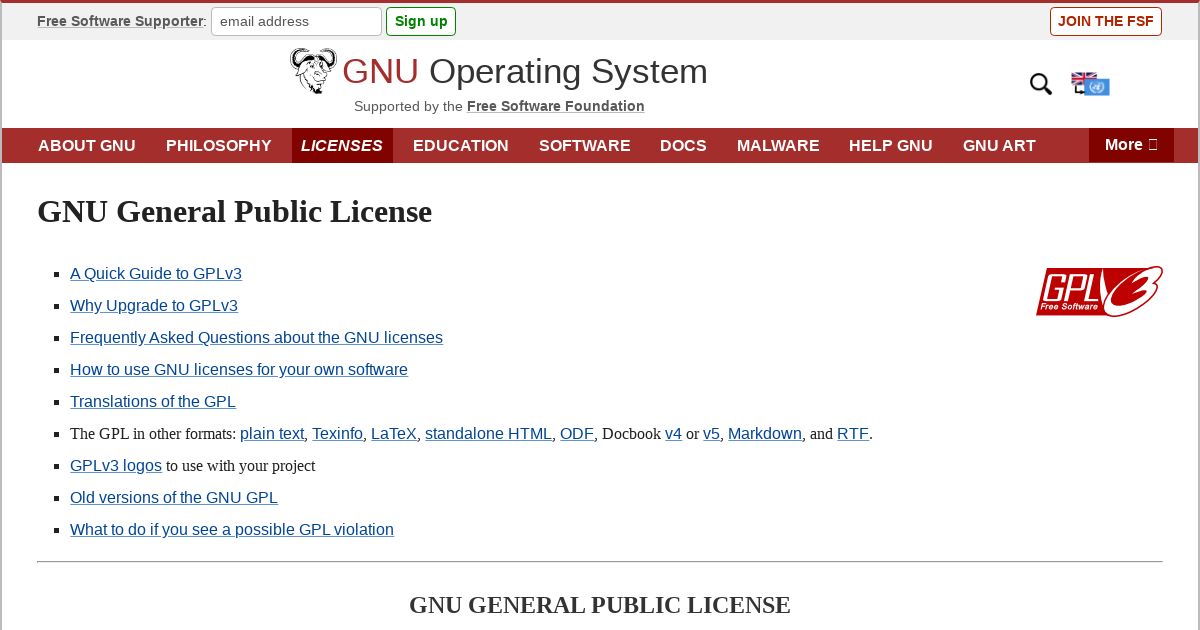Image resolution: width=1200 pixels, height=630 pixels.
Task: Open the Markdown format link
Action: pyautogui.click(x=765, y=434)
